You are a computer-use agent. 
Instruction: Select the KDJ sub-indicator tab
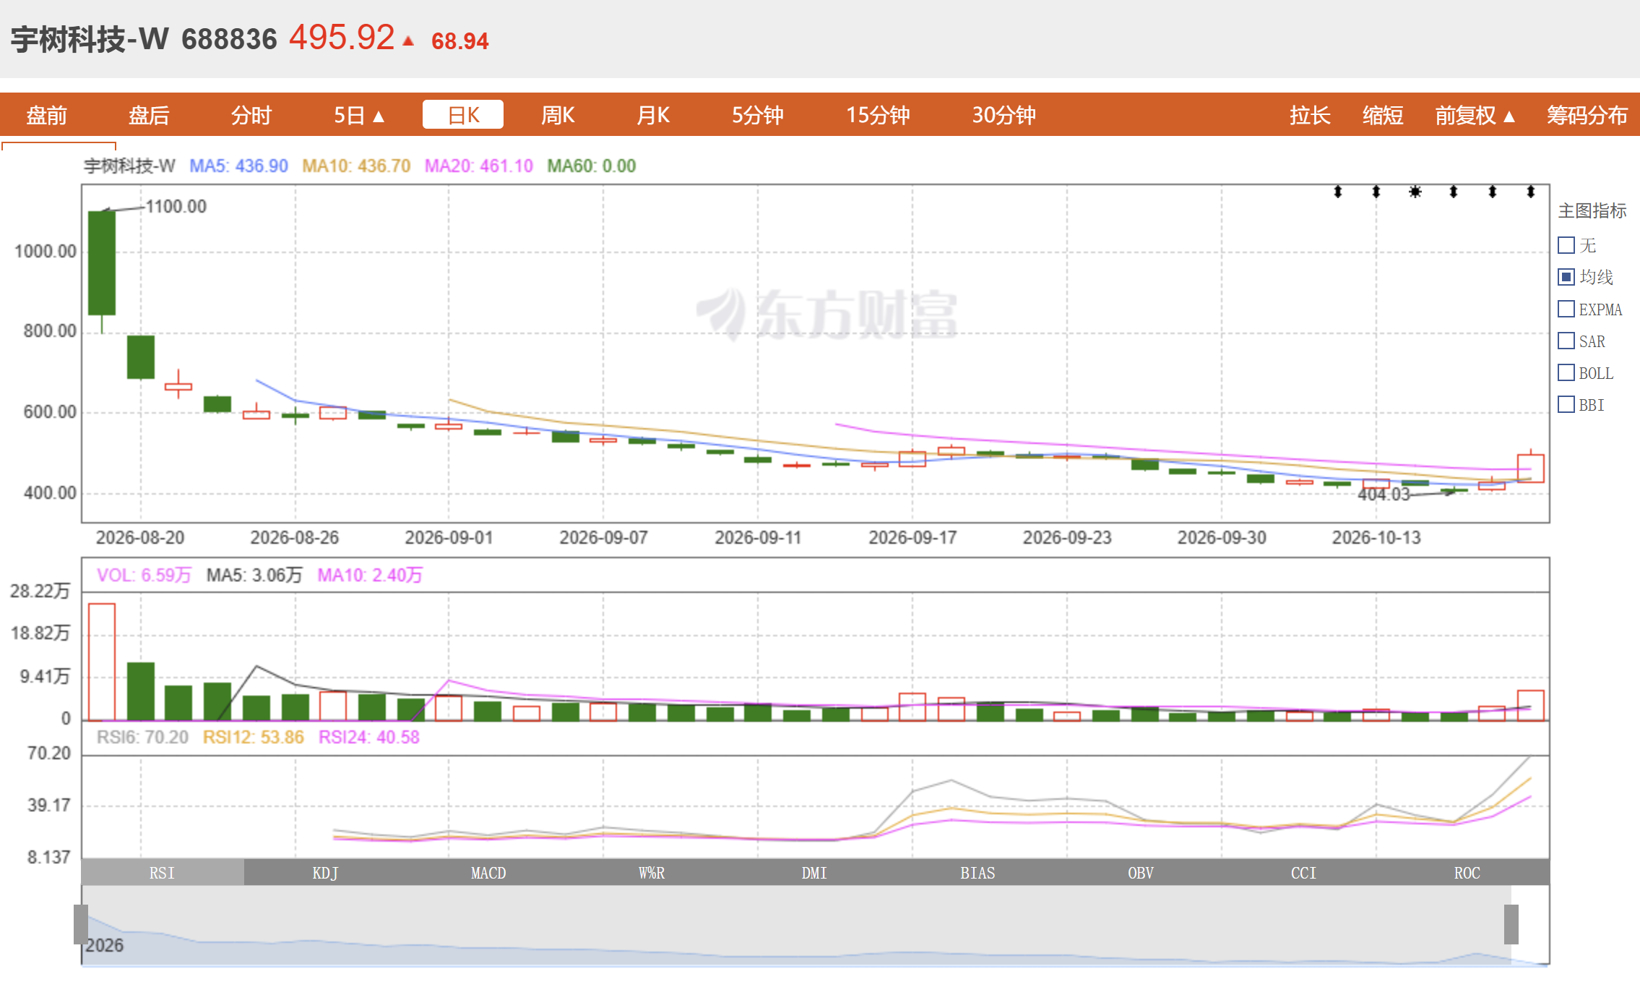[326, 872]
